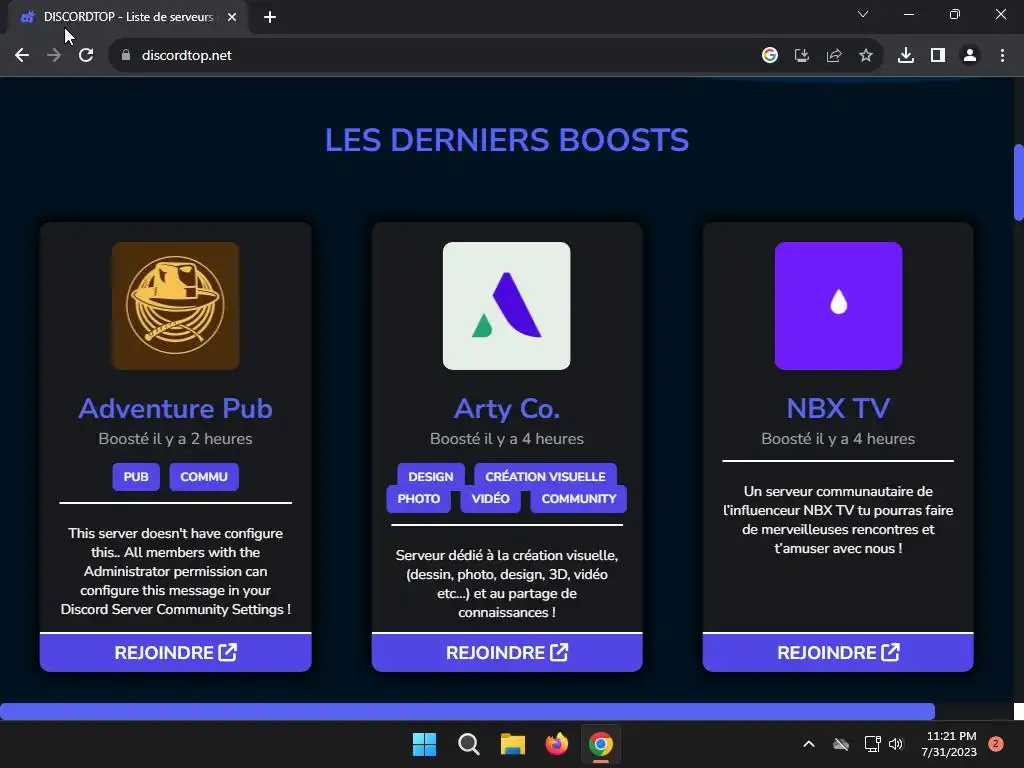Open the Arty Co. server logo
This screenshot has width=1024, height=768.
point(507,306)
